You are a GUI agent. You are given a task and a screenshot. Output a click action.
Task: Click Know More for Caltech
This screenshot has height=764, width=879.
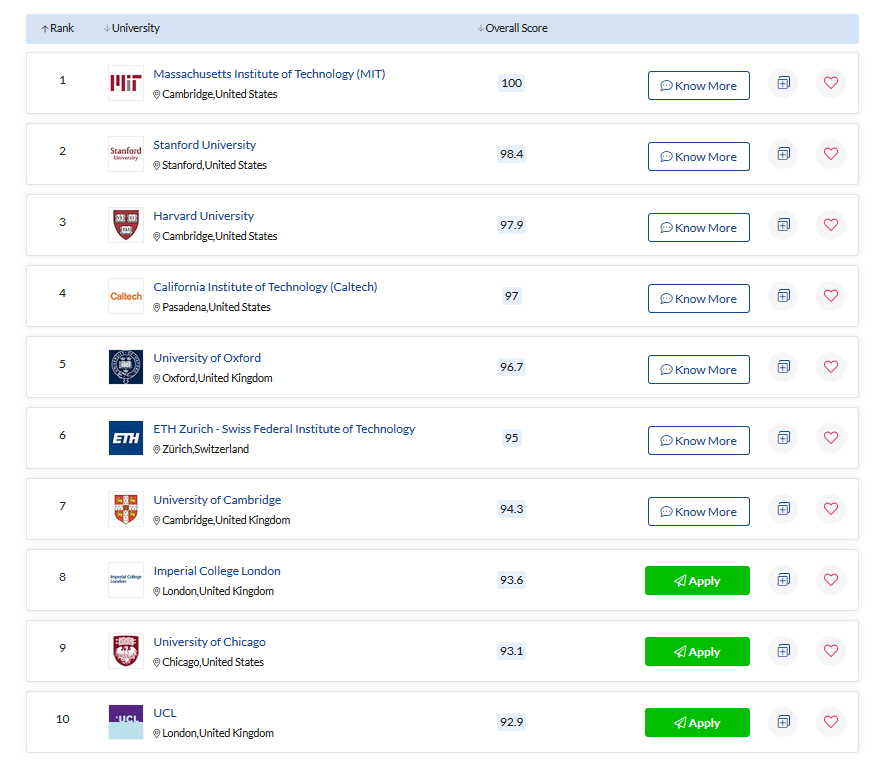(698, 299)
